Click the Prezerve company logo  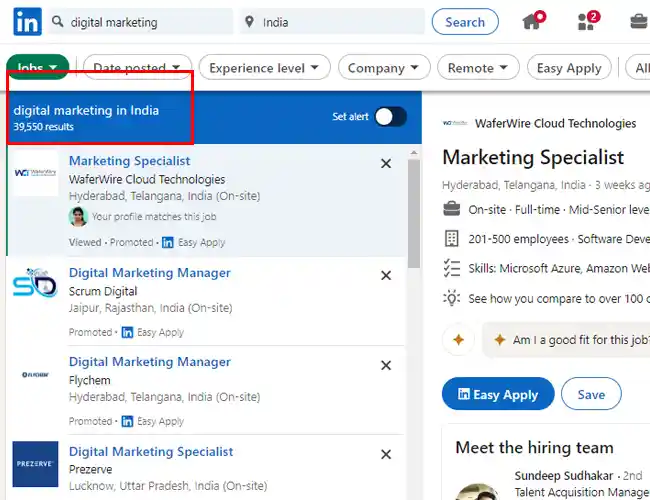click(35, 464)
